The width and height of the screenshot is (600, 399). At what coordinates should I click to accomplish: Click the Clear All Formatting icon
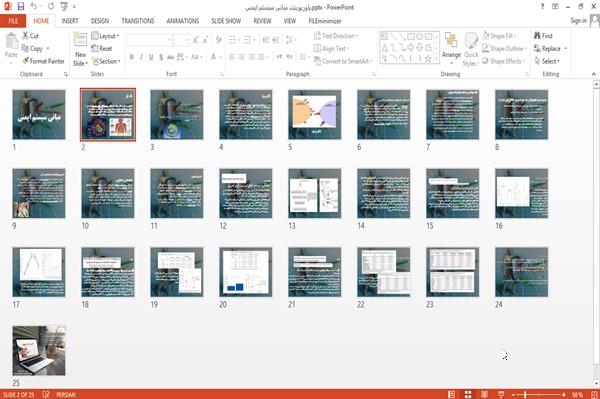pos(218,39)
